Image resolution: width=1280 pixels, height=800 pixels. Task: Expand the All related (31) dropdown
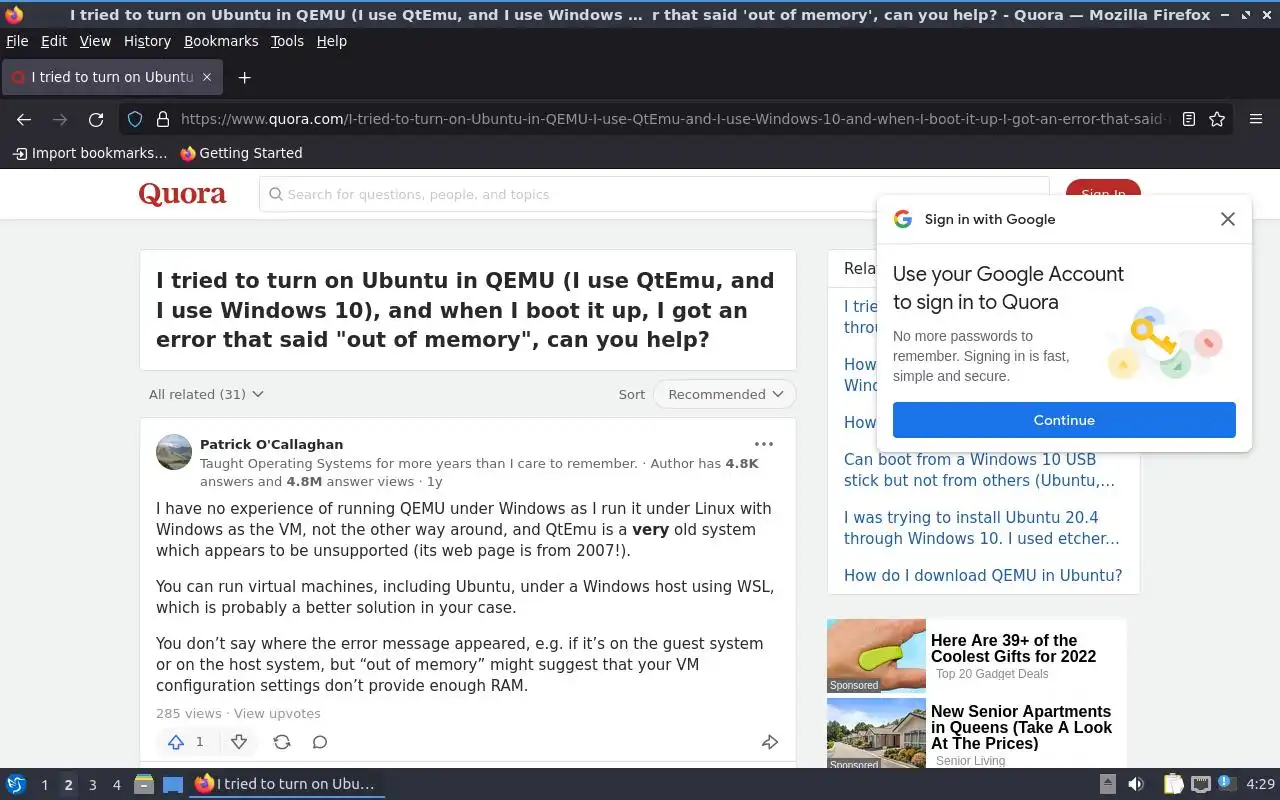tap(206, 394)
